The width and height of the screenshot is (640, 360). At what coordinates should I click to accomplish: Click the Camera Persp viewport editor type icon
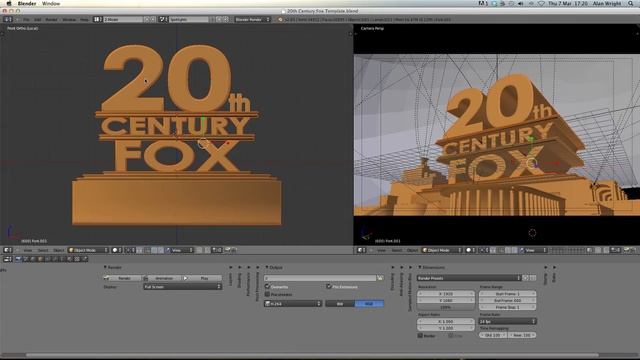point(361,250)
